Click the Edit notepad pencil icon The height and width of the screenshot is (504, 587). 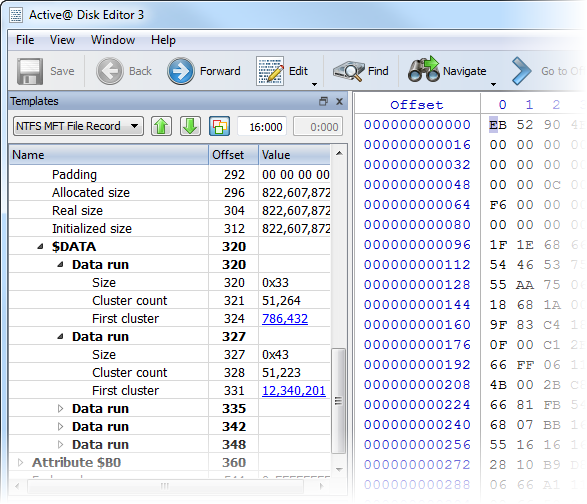pyautogui.click(x=270, y=71)
